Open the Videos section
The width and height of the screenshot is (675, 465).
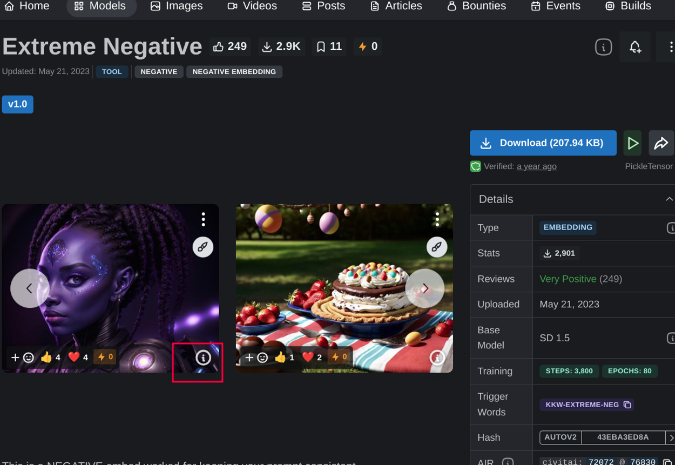252,6
